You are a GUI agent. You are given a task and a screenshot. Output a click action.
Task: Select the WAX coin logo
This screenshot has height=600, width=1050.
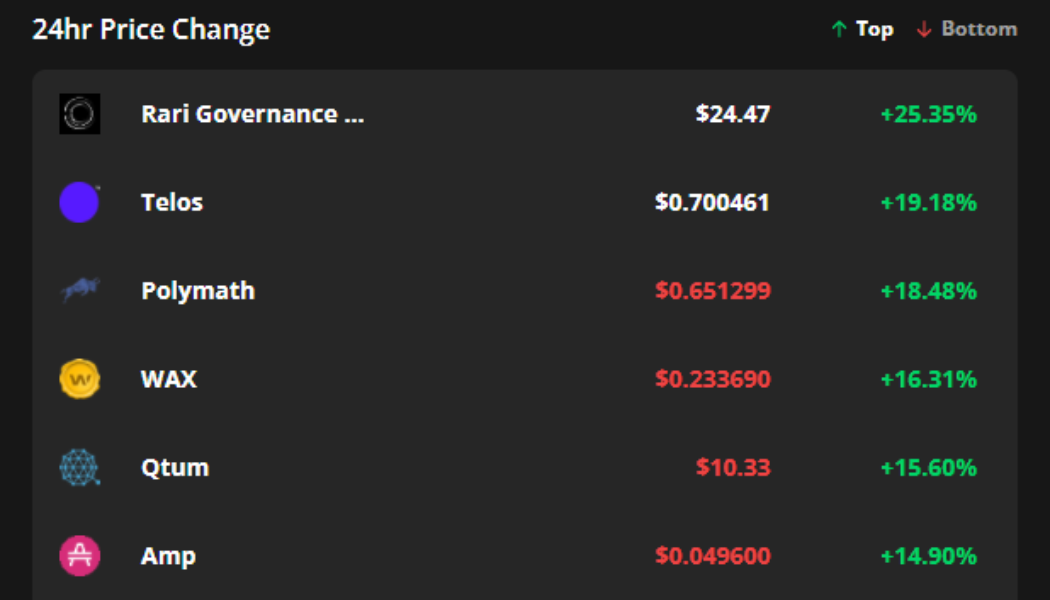pos(79,378)
